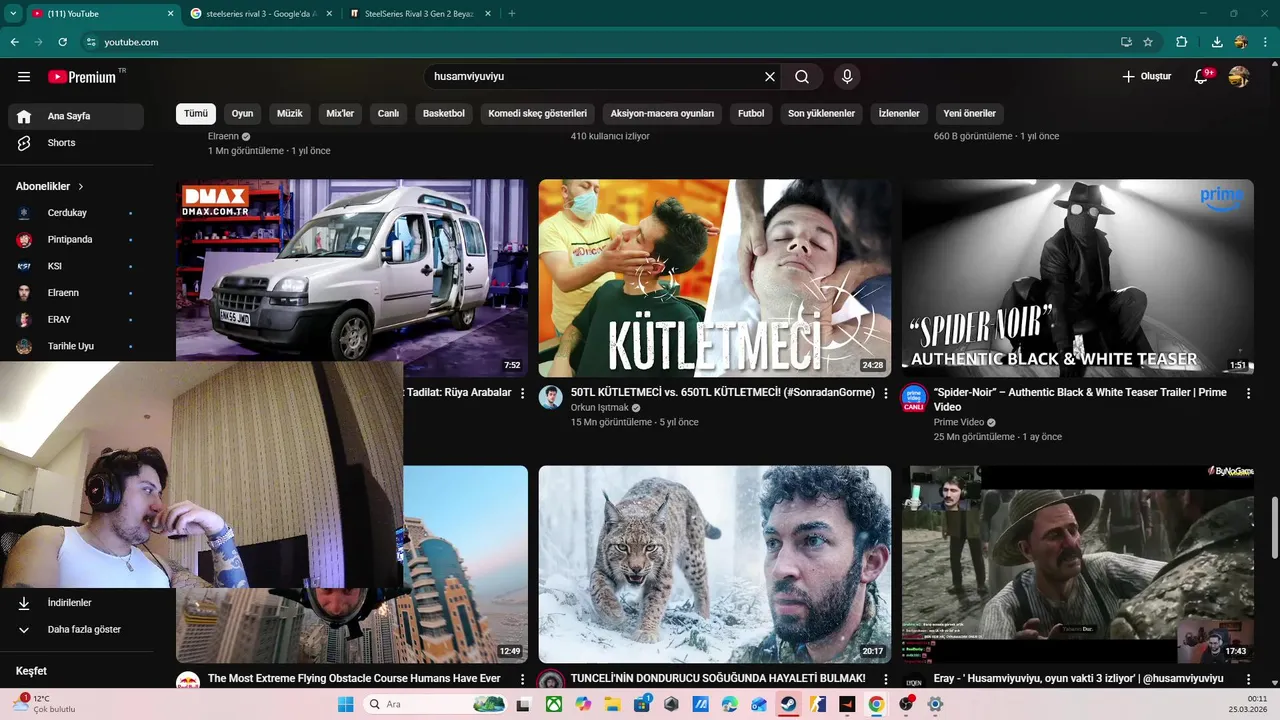
Task: Go back in browser history
Action: (x=14, y=42)
